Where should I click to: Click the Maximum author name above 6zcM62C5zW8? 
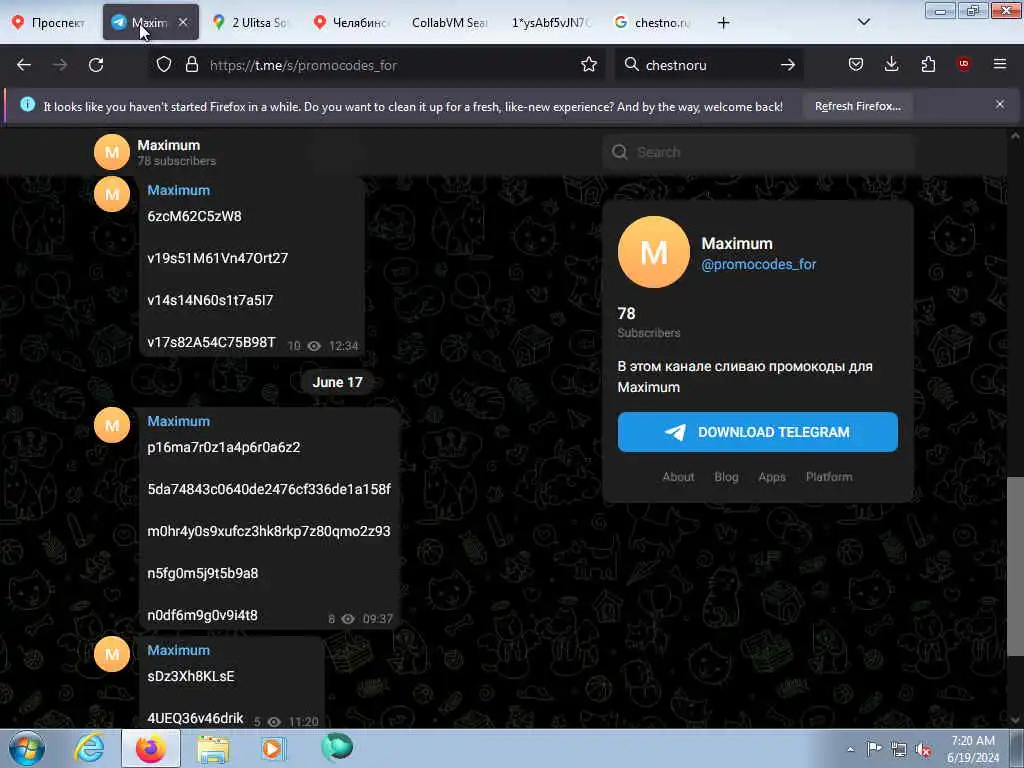(178, 190)
